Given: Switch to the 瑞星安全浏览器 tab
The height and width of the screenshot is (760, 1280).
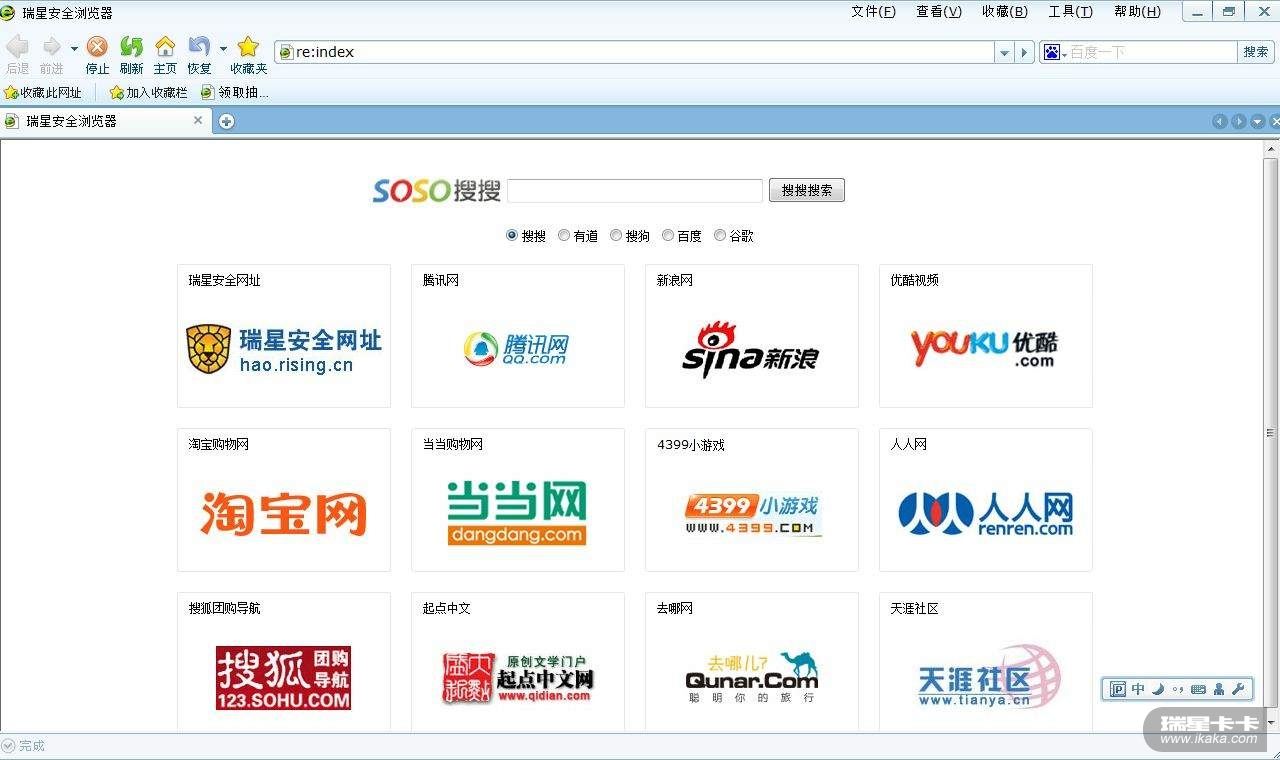Looking at the screenshot, I should coord(105,121).
